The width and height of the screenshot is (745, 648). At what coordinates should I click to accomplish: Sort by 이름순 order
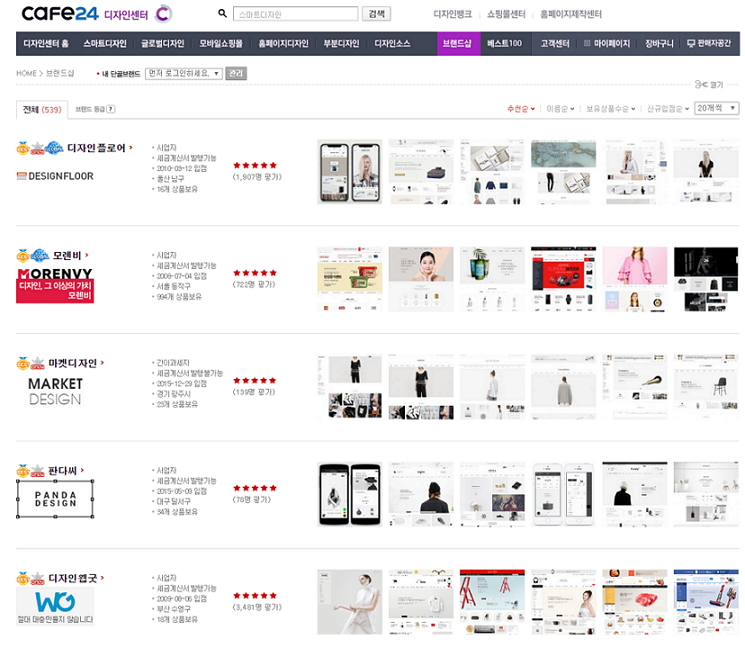point(560,109)
